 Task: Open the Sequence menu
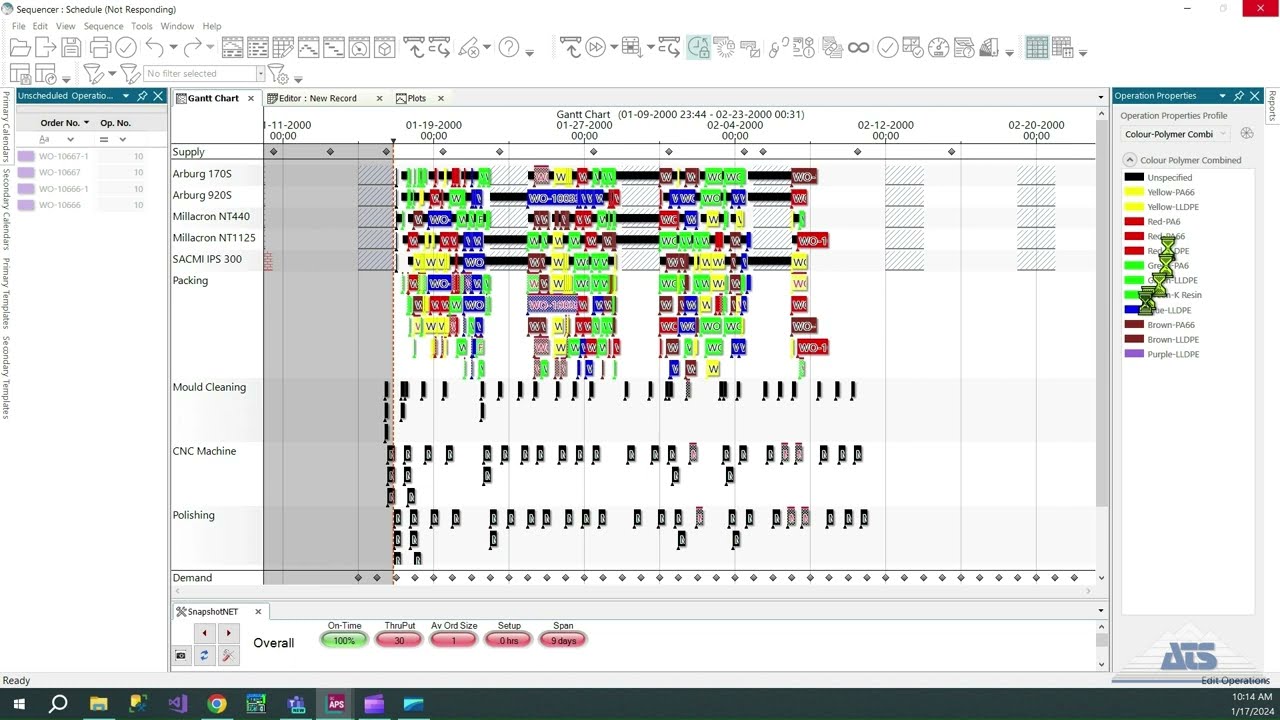click(104, 26)
